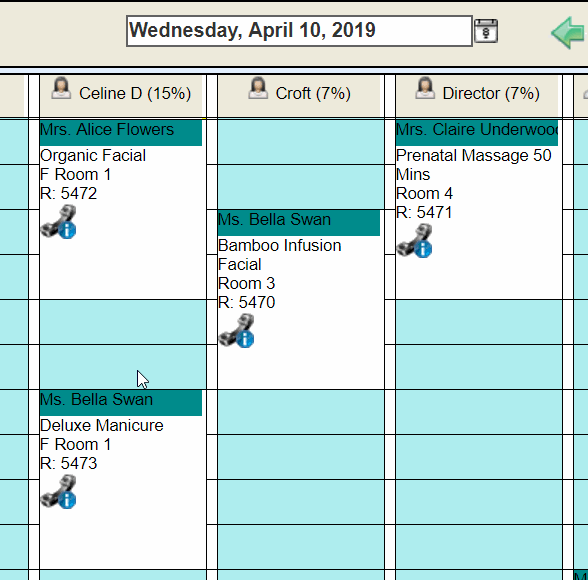Click phone info icon for reservation 5470

click(x=236, y=331)
